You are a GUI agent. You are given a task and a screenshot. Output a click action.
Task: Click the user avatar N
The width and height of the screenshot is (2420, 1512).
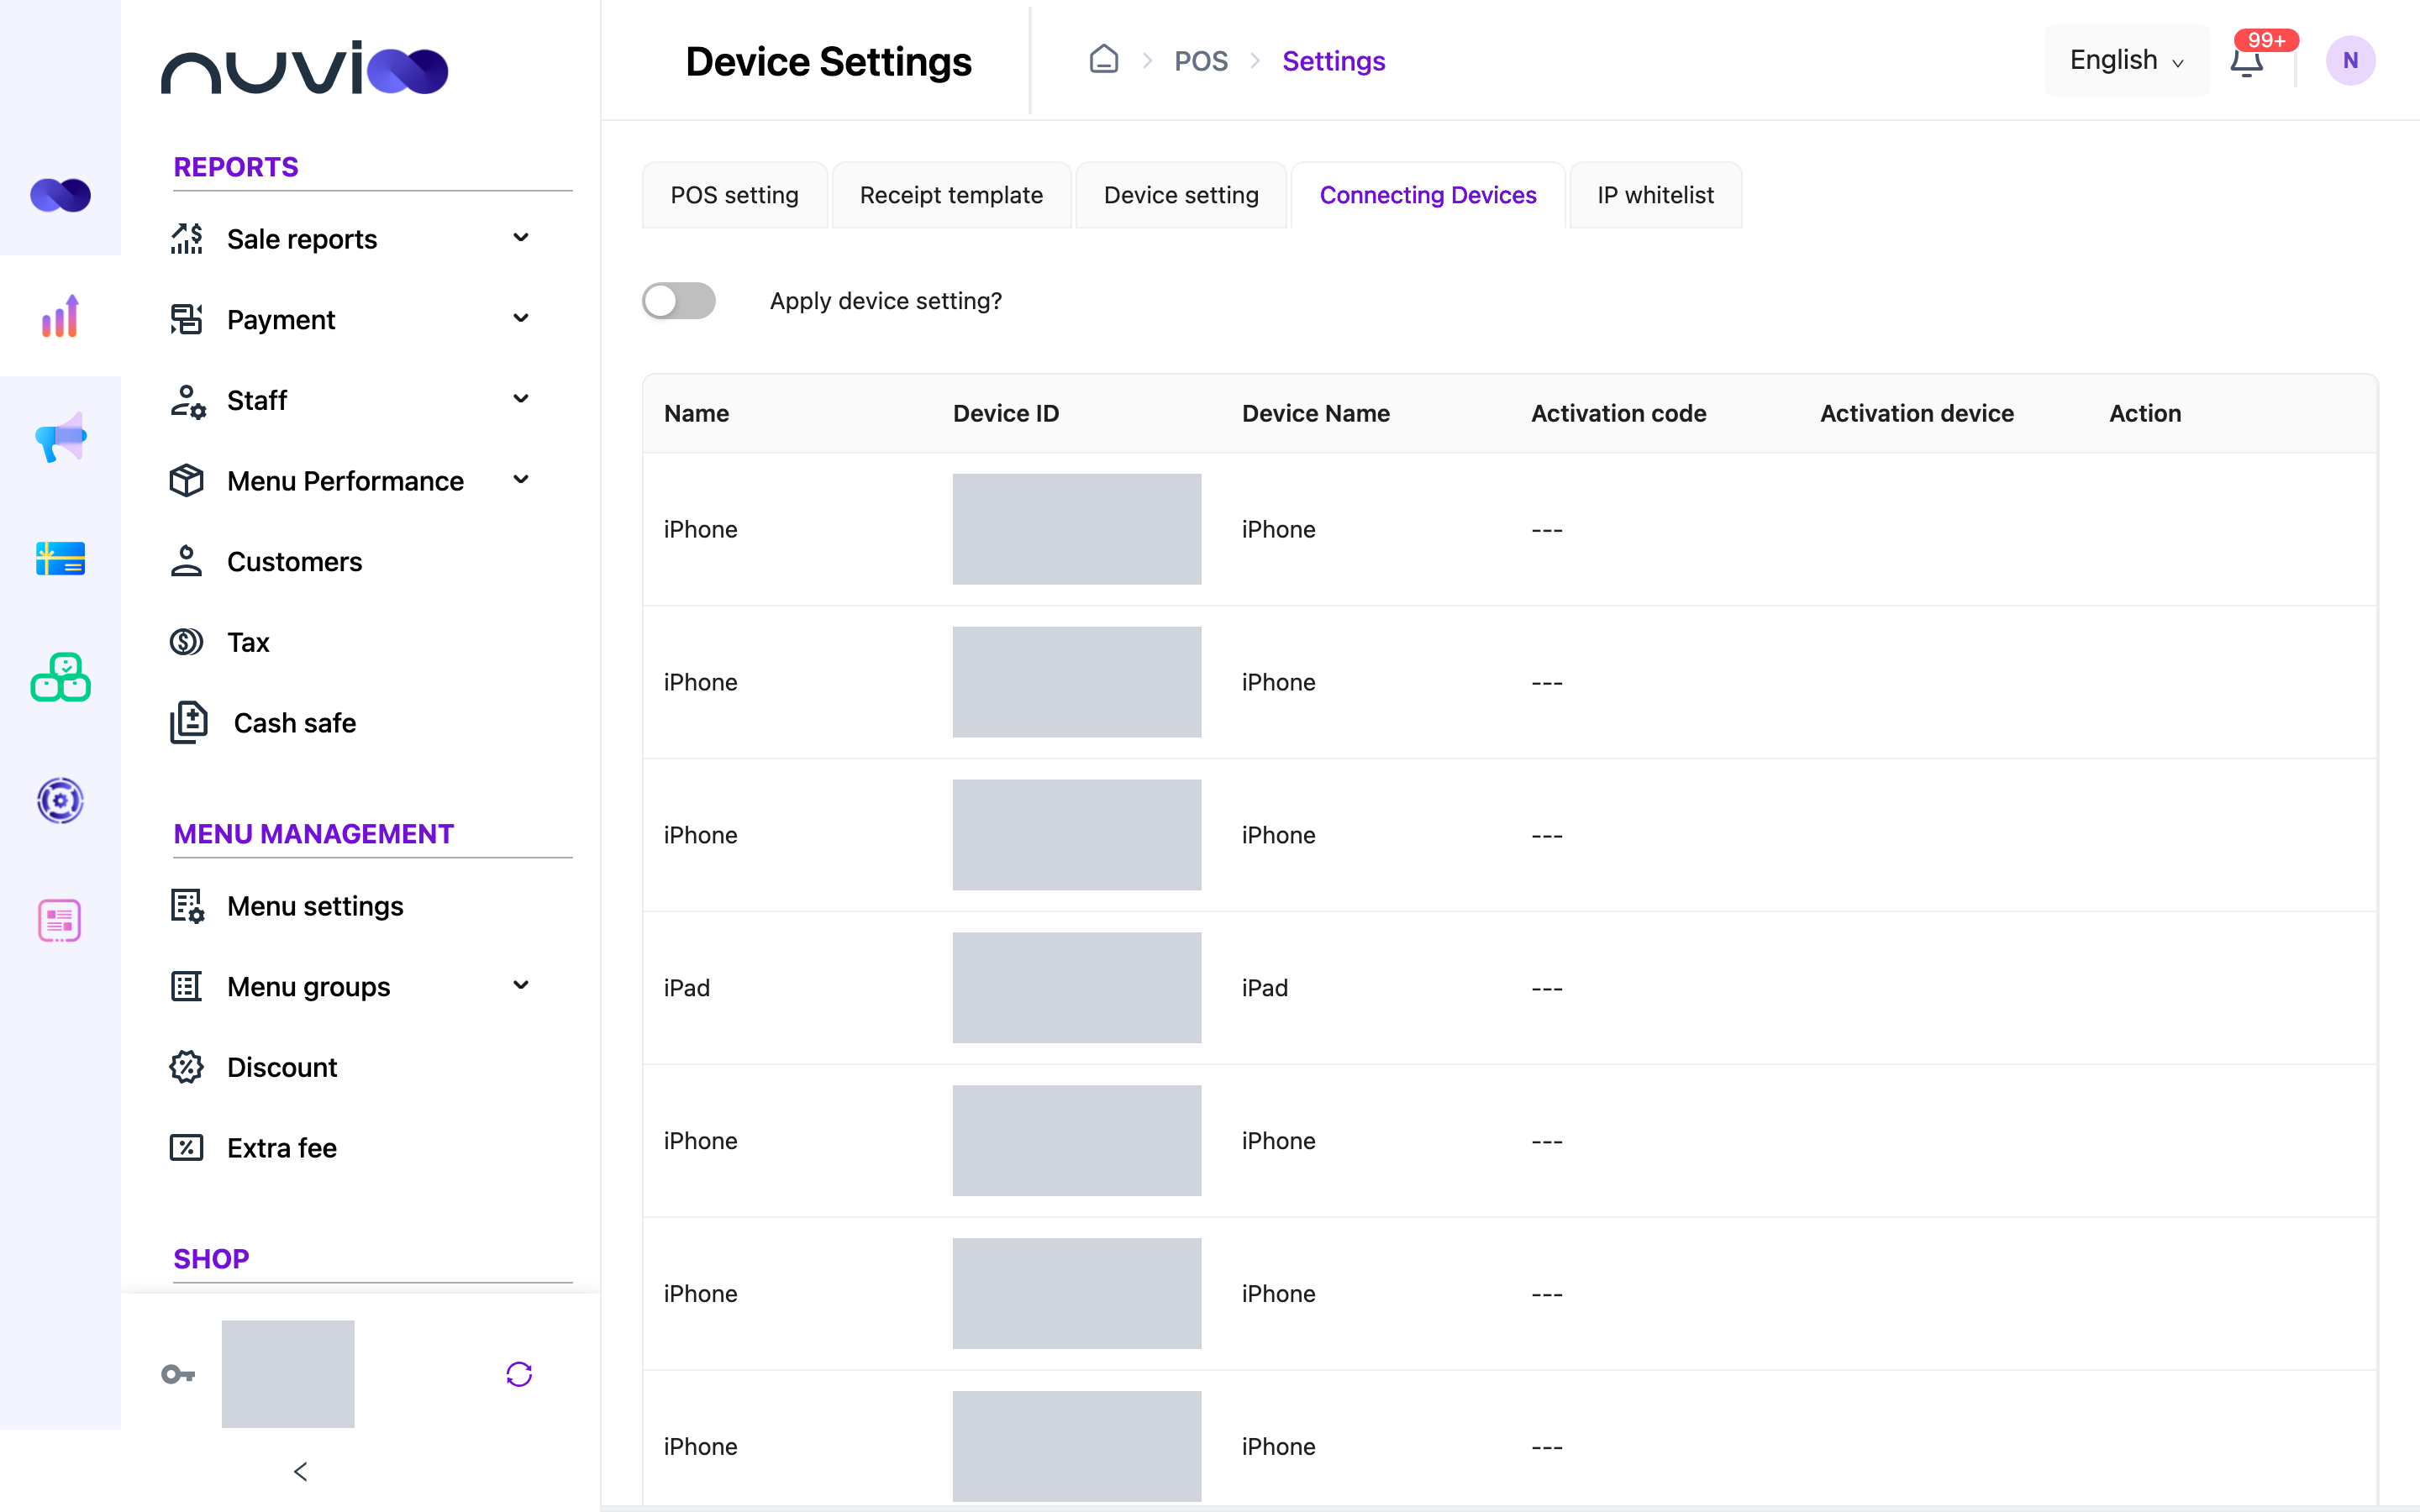2350,60
